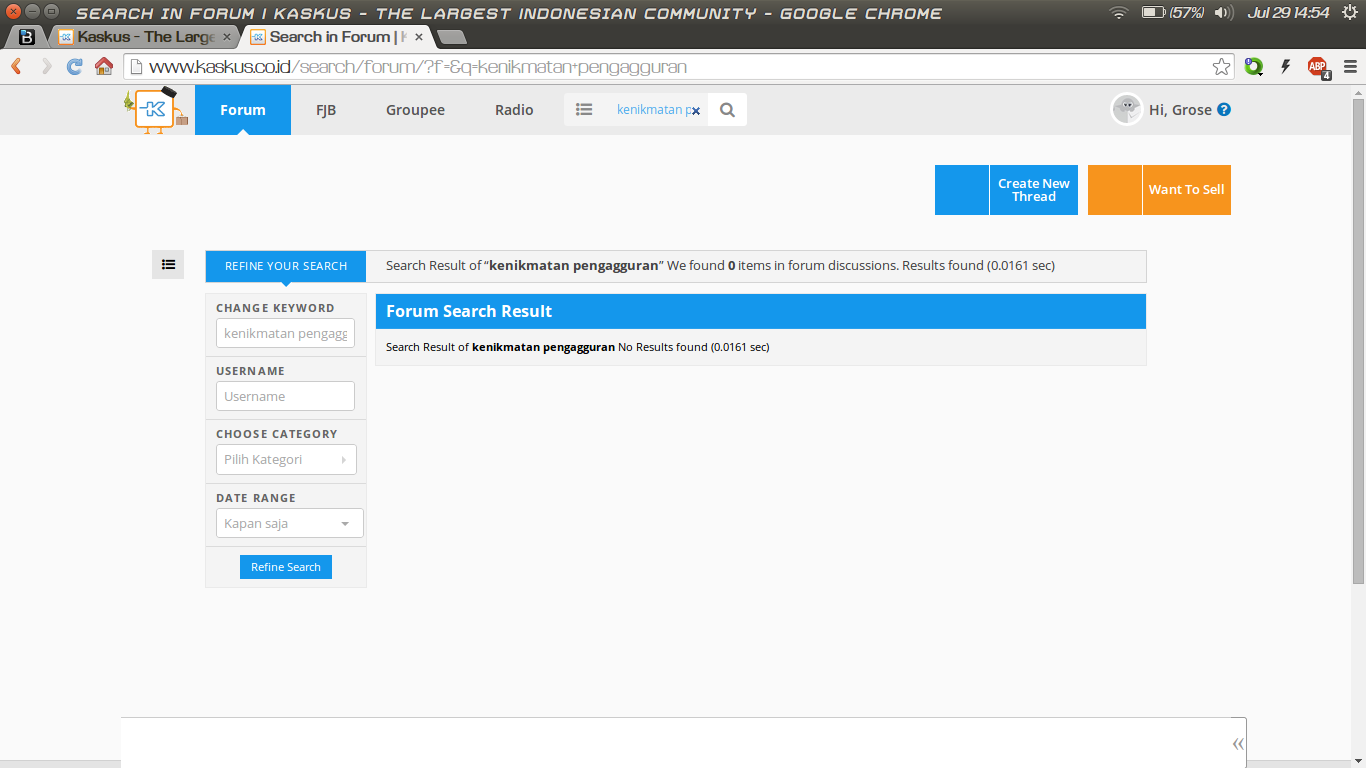
Task: Click the blue Refine Search button
Action: coord(286,567)
